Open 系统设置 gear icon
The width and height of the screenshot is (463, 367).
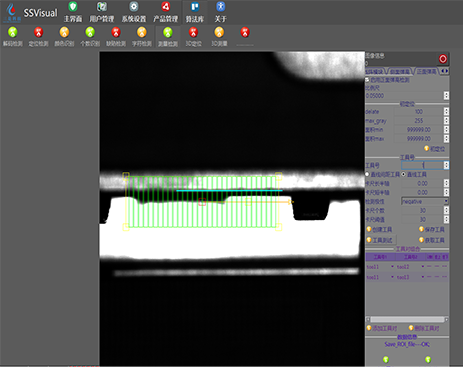134,12
